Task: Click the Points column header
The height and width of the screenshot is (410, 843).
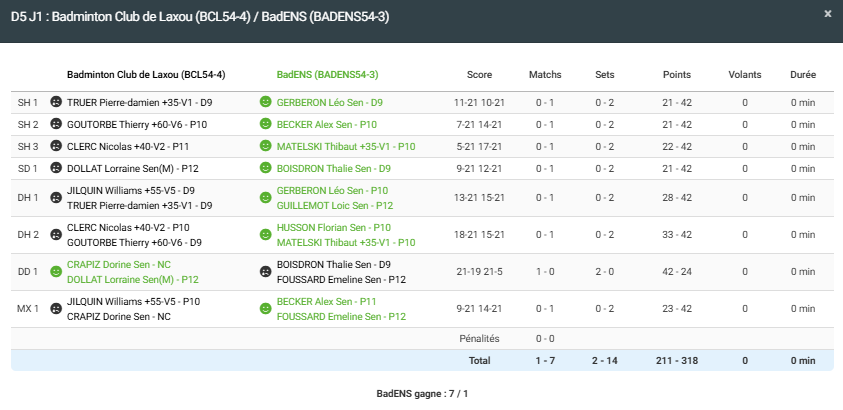Action: coord(676,75)
